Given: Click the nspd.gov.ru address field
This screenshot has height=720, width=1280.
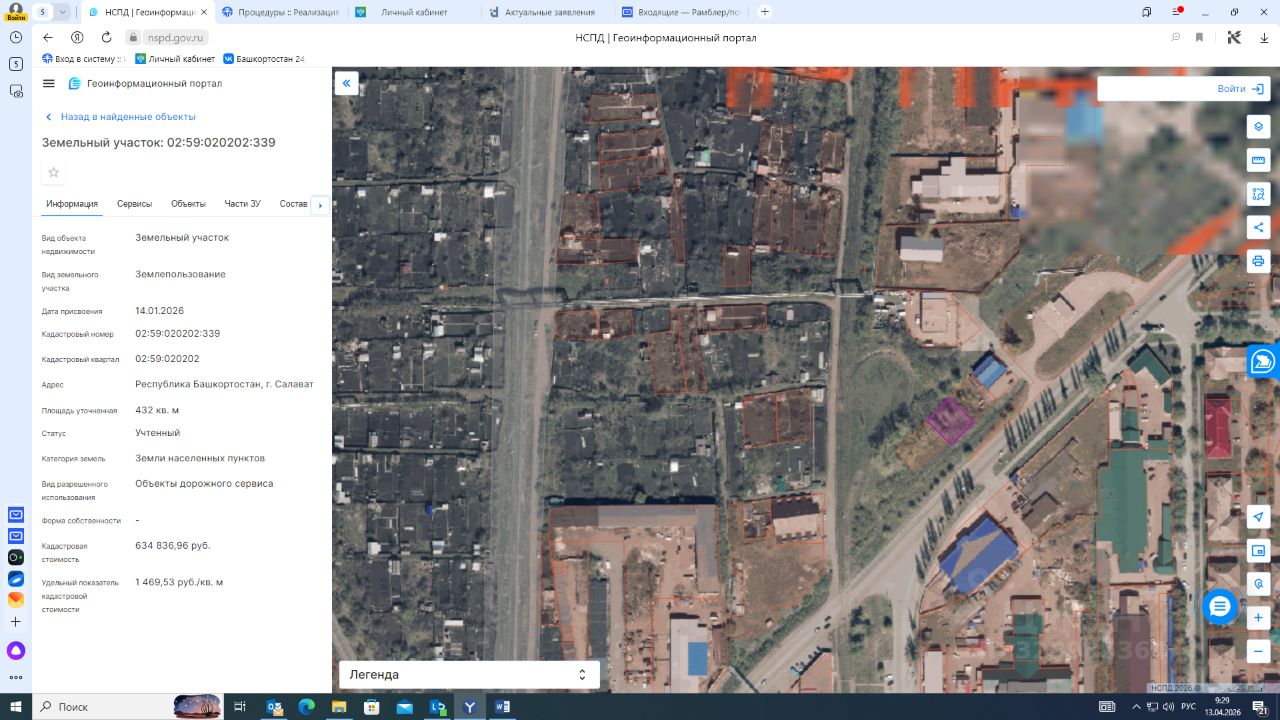Looking at the screenshot, I should [175, 37].
